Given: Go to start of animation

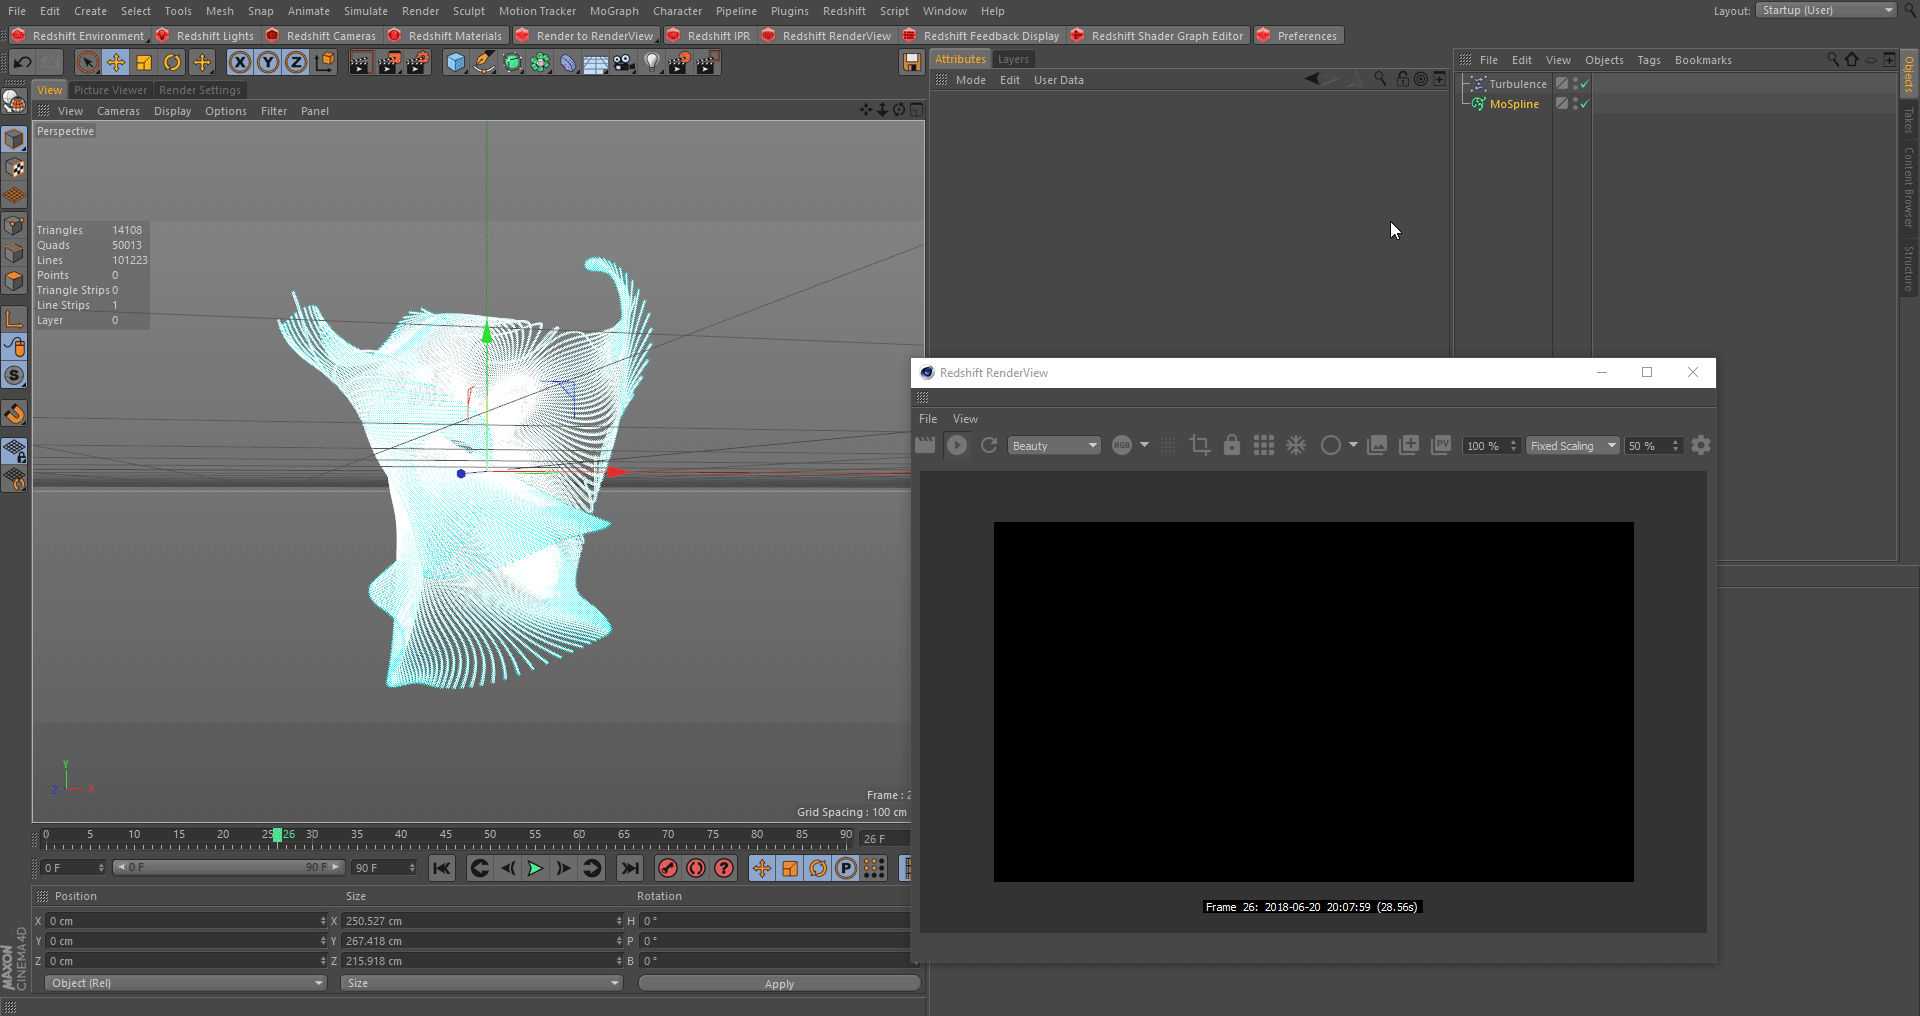Looking at the screenshot, I should [441, 868].
